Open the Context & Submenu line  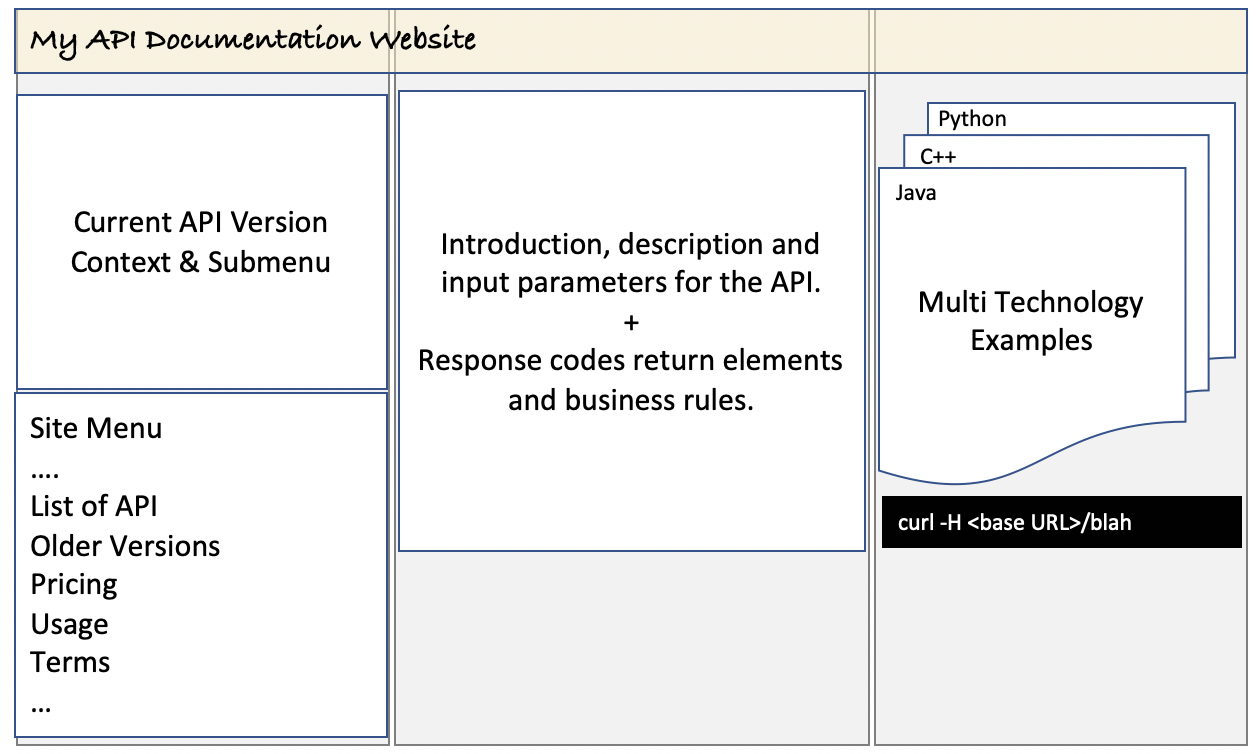click(x=201, y=262)
